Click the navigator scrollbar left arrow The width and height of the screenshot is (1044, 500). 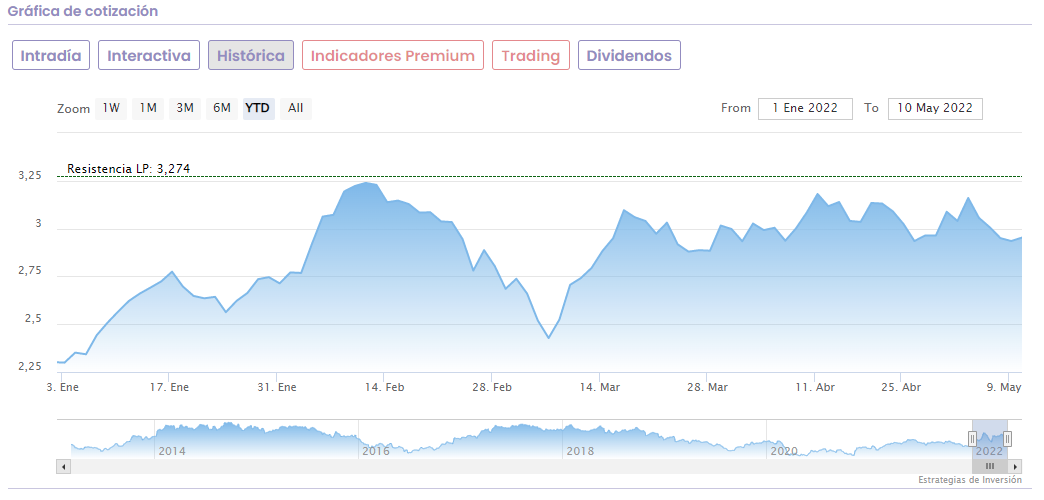point(63,466)
